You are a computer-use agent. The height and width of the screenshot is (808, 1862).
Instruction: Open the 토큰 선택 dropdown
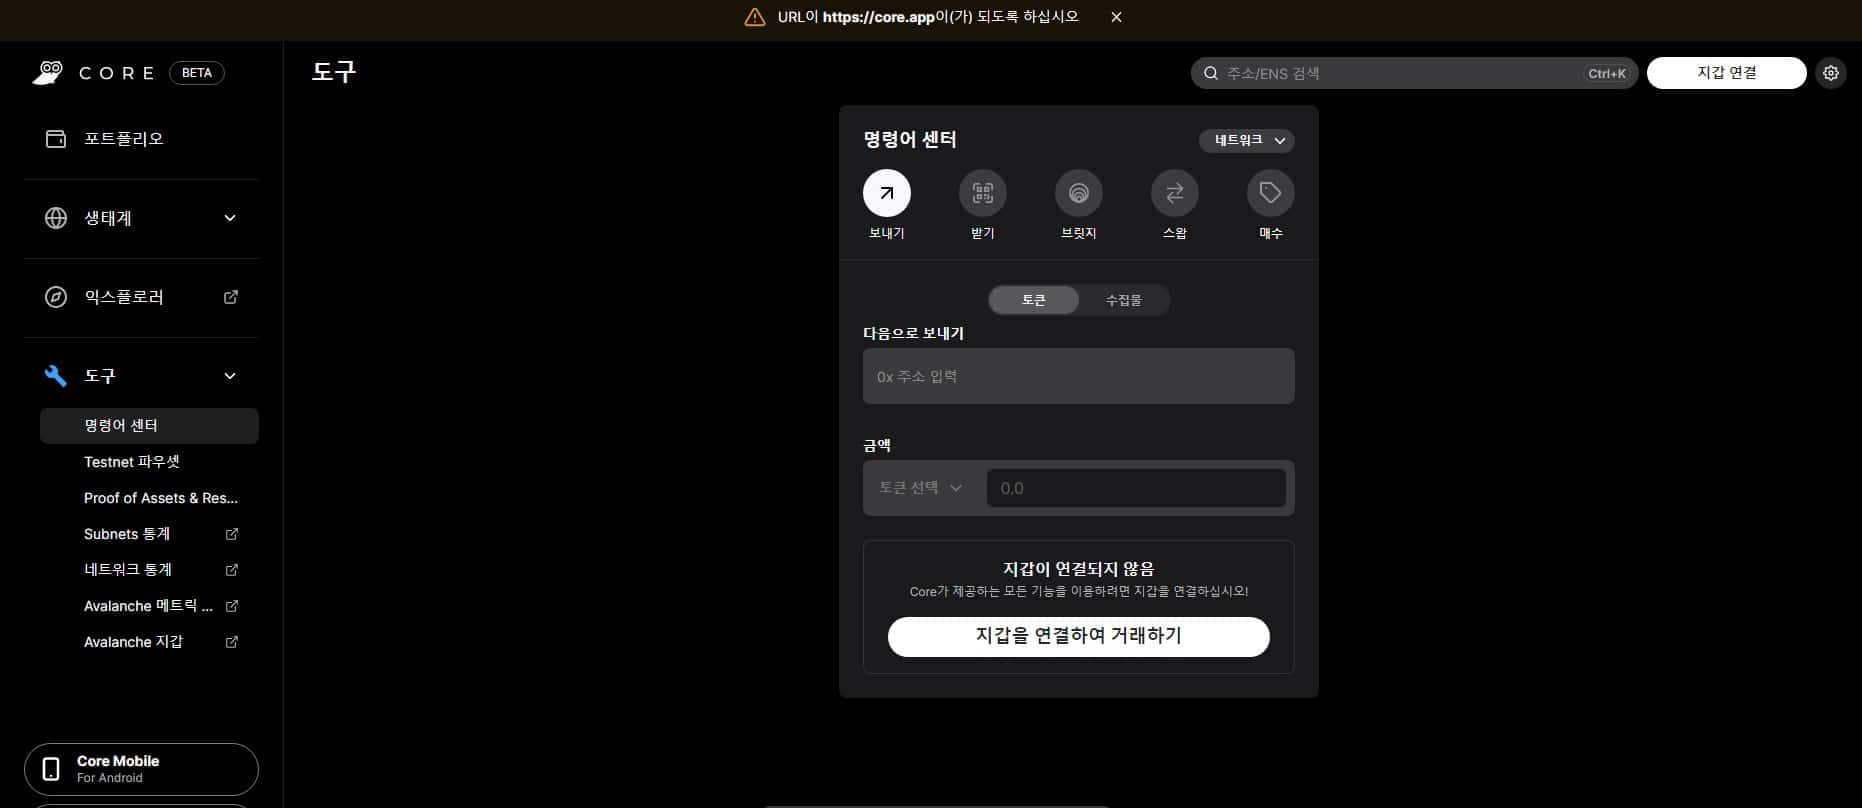(x=920, y=488)
